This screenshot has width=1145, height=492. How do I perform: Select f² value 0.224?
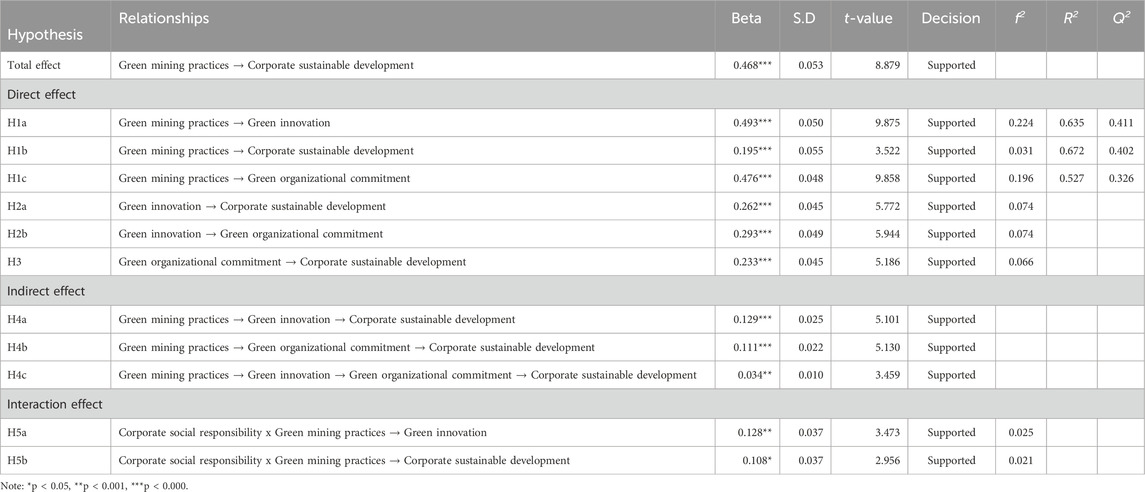[1021, 123]
